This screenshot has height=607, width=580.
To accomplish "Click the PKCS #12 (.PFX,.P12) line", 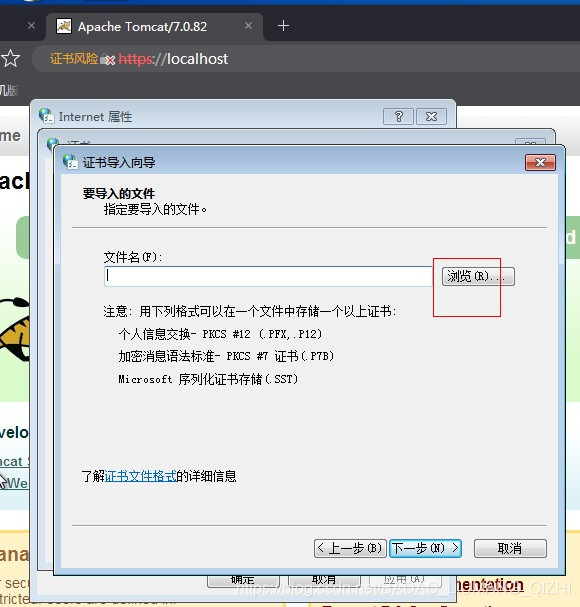I will pos(220,334).
